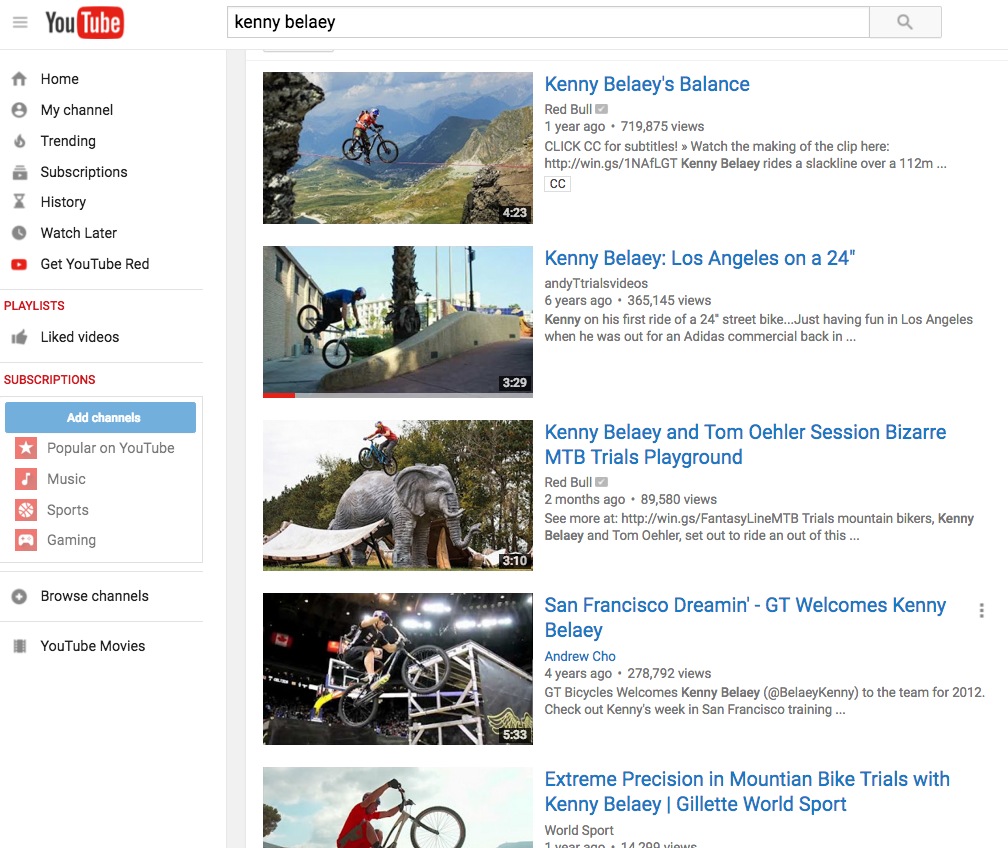Open the hamburger guide menu
The width and height of the screenshot is (1008, 848).
click(x=20, y=23)
